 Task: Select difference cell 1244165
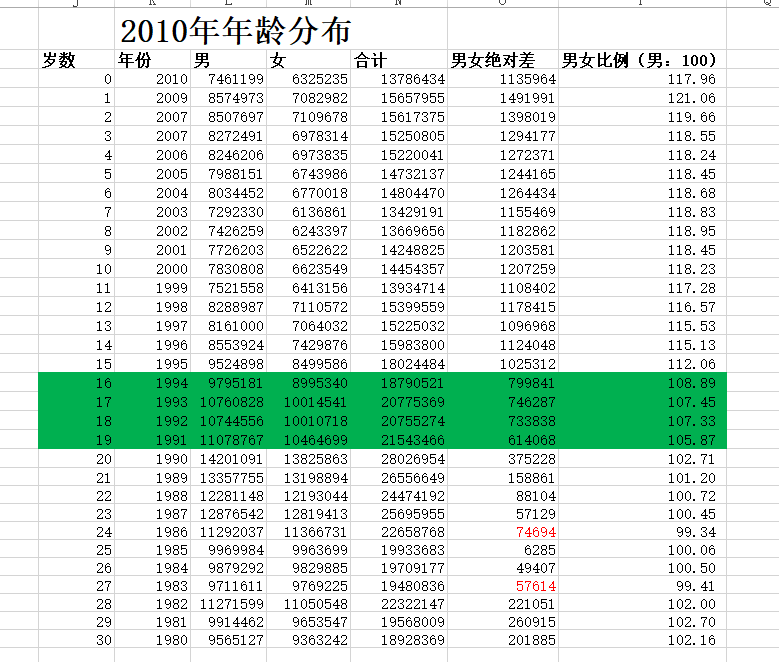(528, 174)
